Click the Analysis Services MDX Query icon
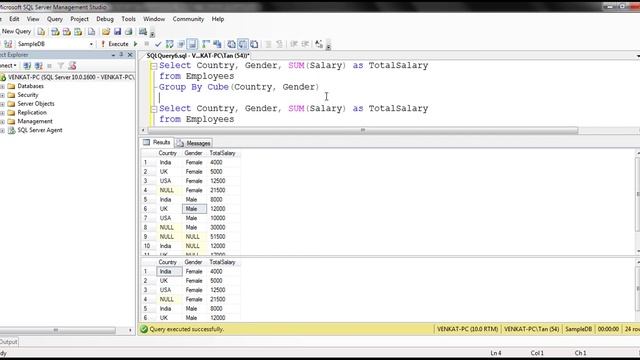The width and height of the screenshot is (640, 360). pyautogui.click(x=55, y=32)
